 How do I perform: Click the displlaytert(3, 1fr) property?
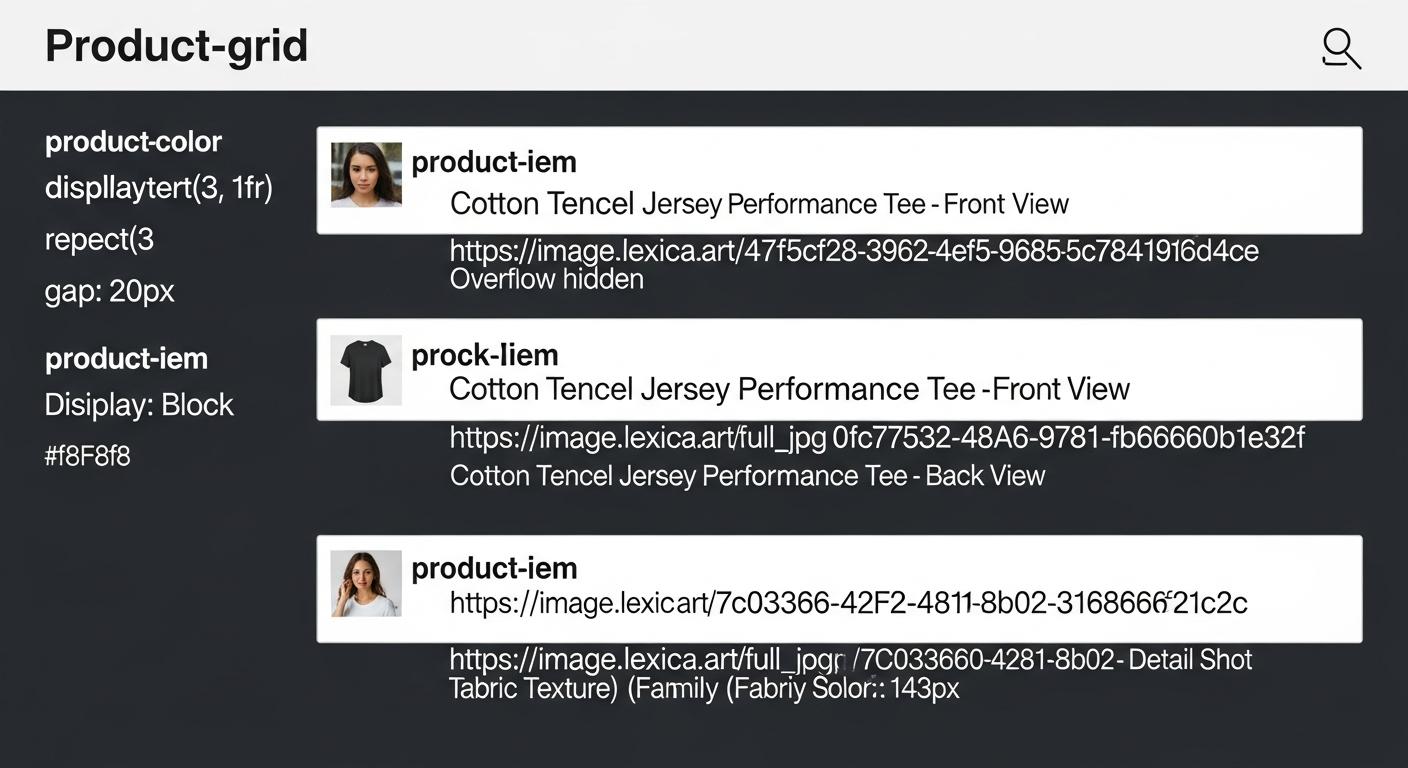(158, 188)
